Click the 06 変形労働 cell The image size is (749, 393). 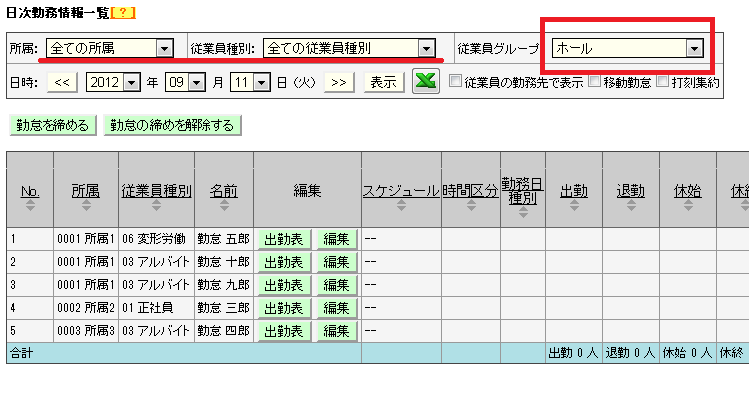pyautogui.click(x=156, y=239)
